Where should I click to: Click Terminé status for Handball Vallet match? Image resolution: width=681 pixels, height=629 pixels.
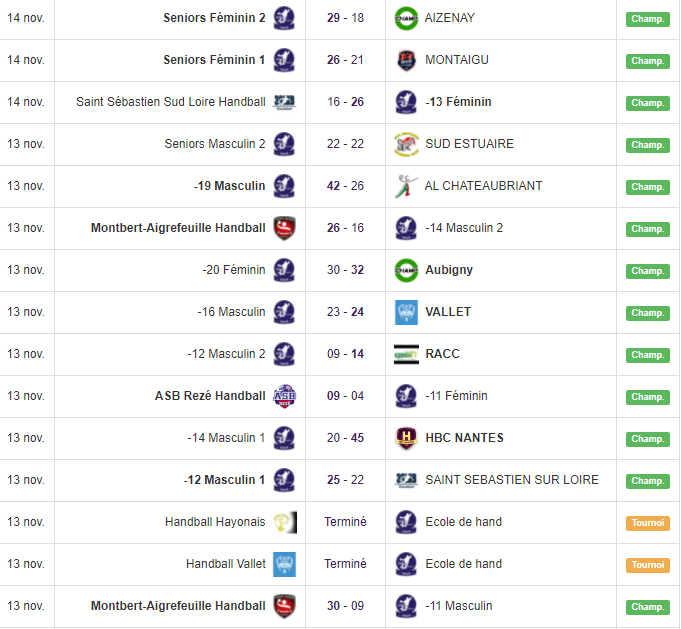345,564
